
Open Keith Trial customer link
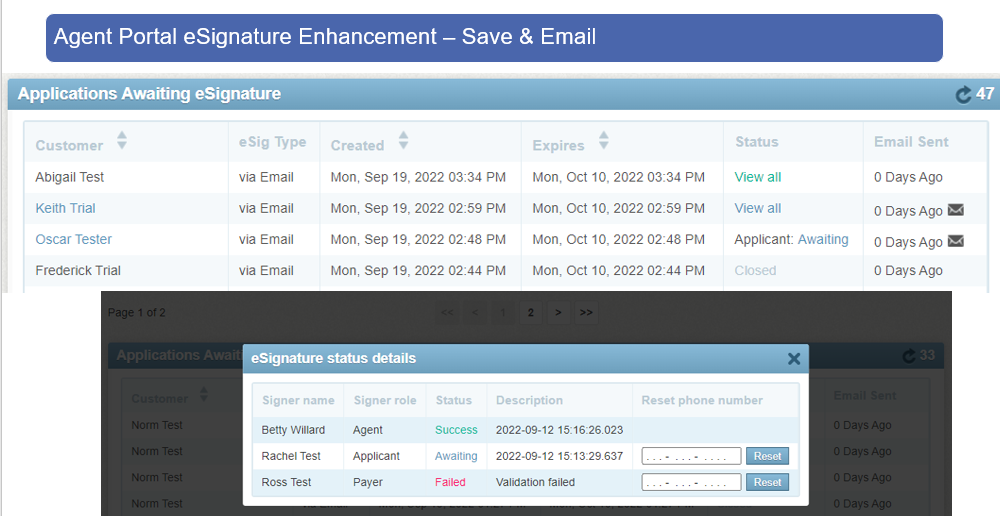[65, 208]
